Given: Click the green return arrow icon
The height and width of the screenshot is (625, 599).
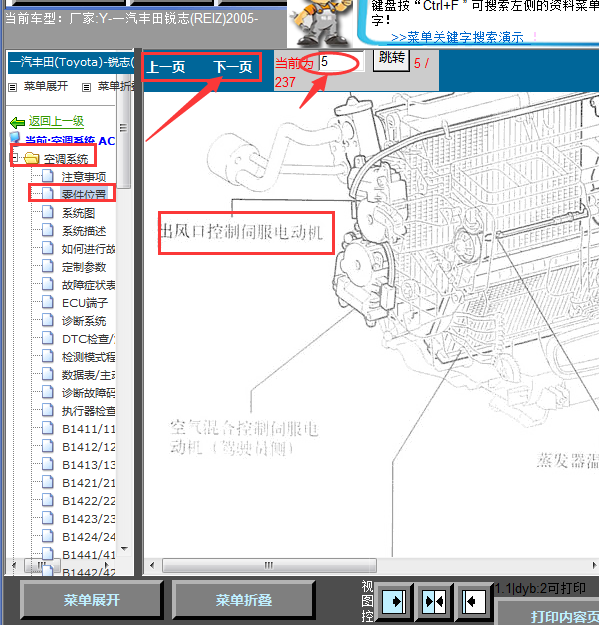Looking at the screenshot, I should pyautogui.click(x=18, y=122).
